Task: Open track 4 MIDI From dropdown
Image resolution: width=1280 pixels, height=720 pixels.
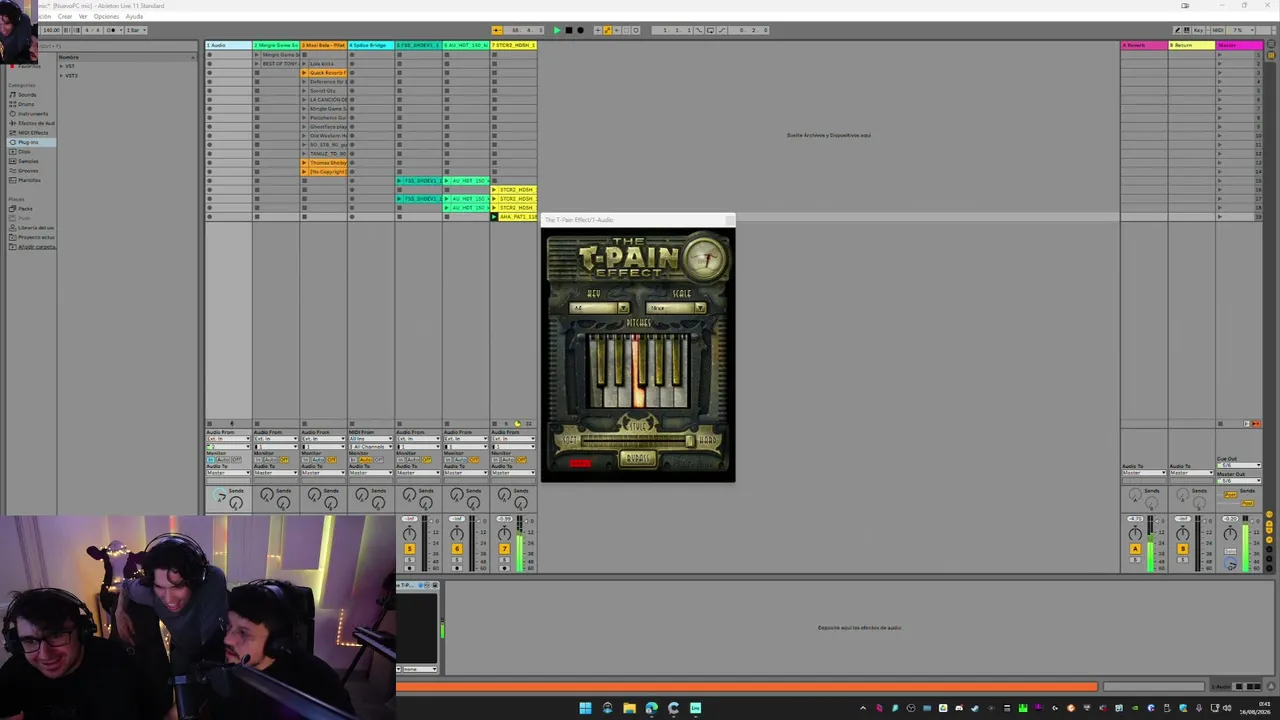Action: pos(371,439)
